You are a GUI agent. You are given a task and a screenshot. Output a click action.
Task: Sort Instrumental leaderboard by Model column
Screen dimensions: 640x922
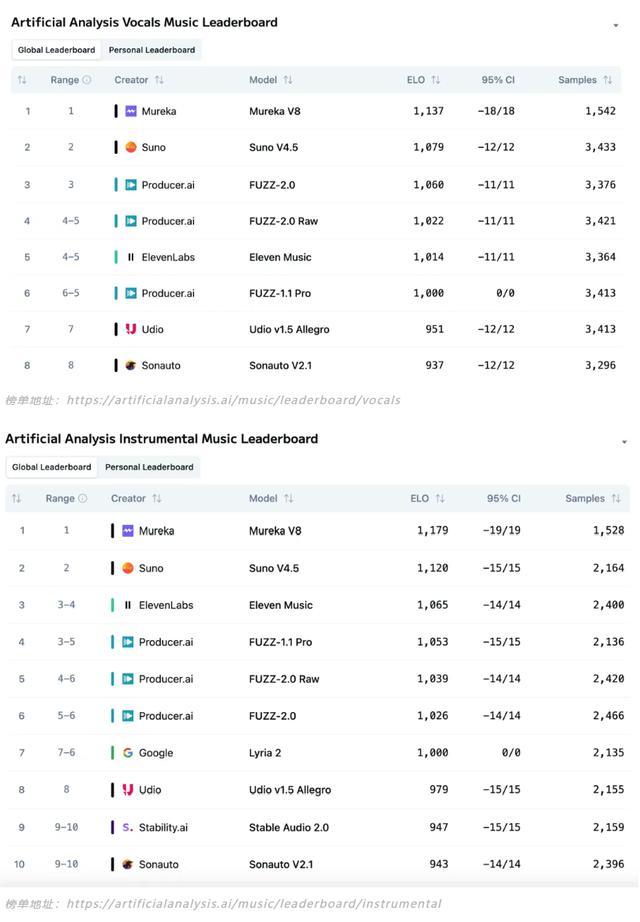pos(288,498)
